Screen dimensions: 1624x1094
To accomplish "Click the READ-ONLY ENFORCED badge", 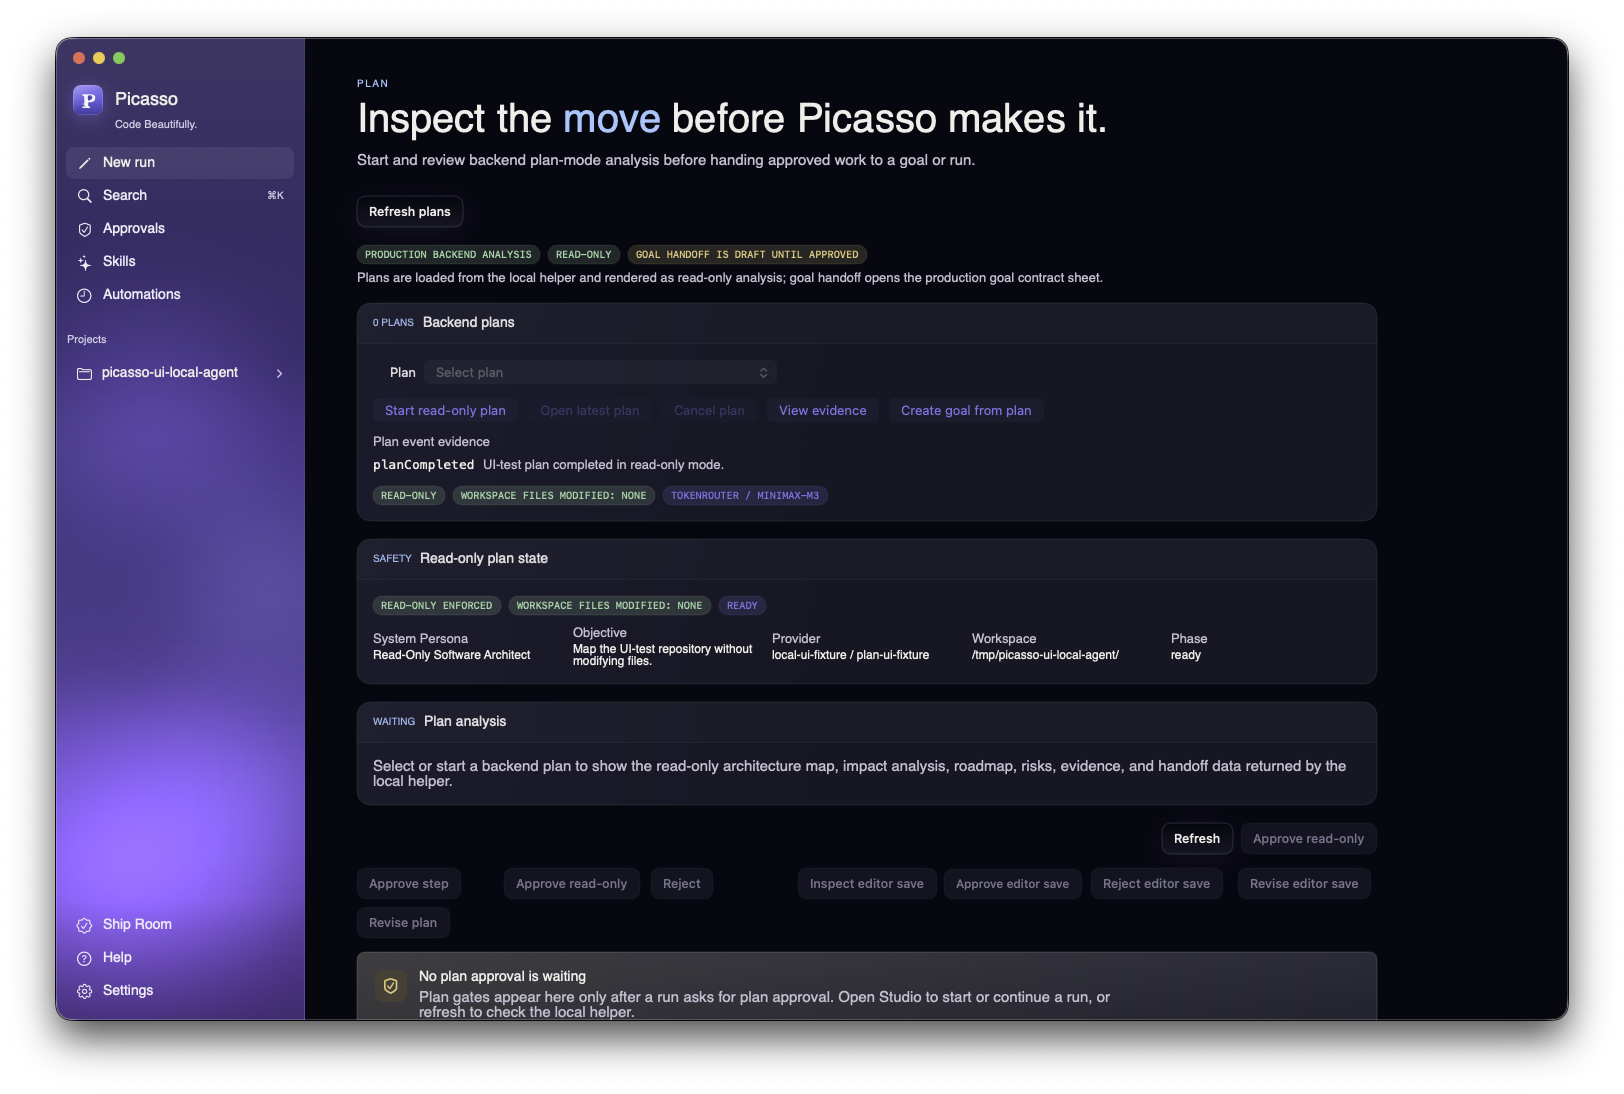I will (437, 605).
